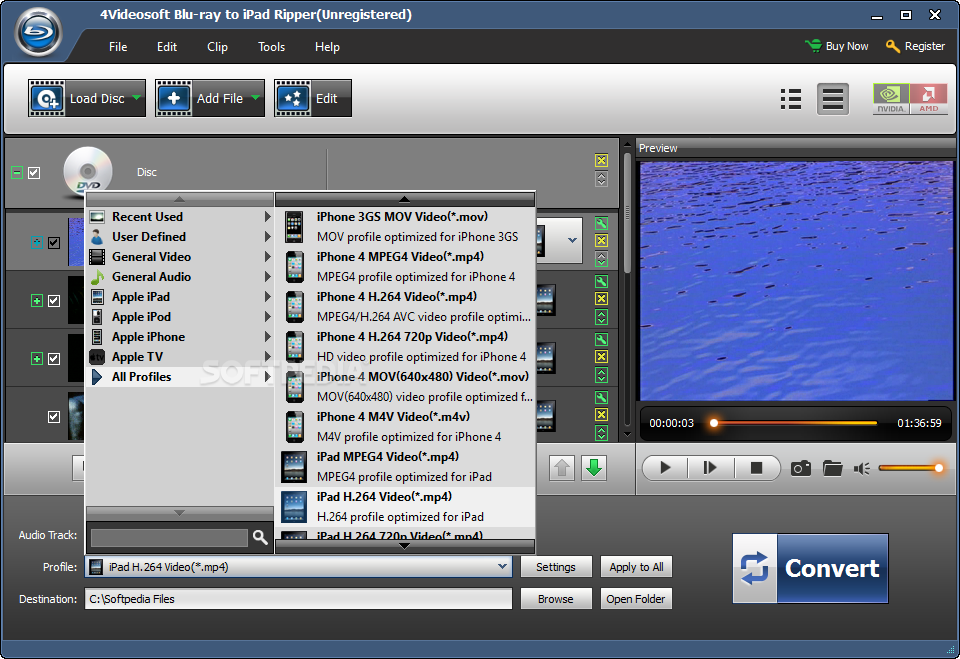Screen dimensions: 960x659
Task: Open the Profile combo box
Action: 299,567
